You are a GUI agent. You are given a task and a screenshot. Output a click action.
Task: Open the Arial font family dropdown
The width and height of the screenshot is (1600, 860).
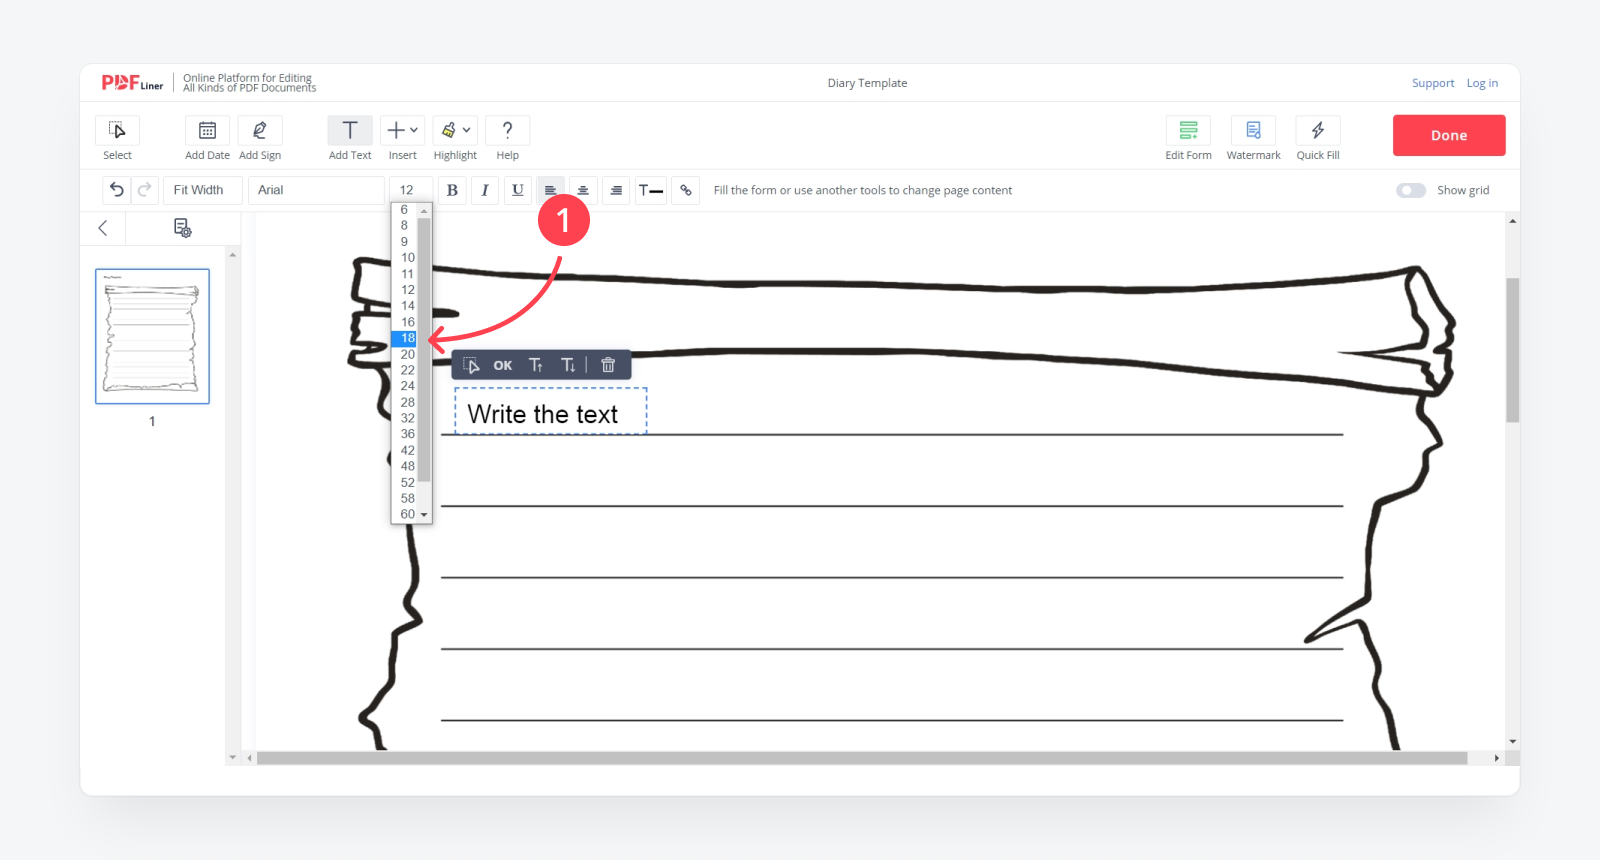[x=316, y=190]
